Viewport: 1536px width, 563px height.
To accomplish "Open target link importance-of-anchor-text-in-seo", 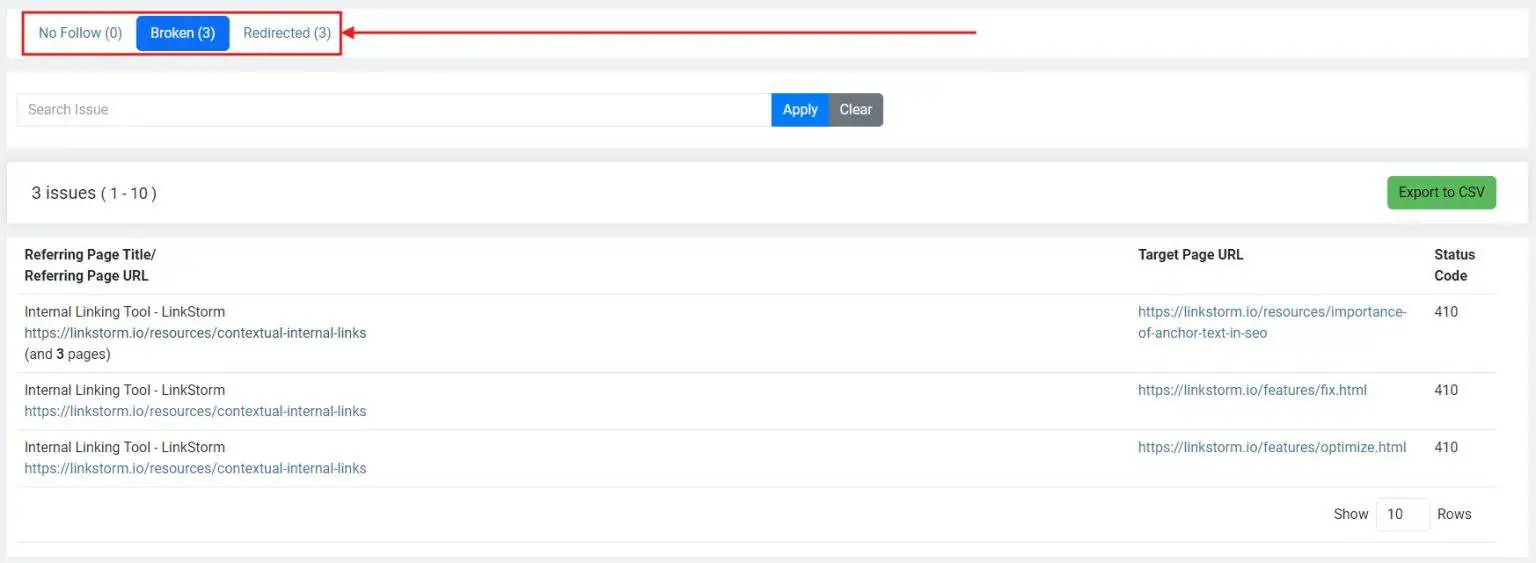I will [1272, 322].
